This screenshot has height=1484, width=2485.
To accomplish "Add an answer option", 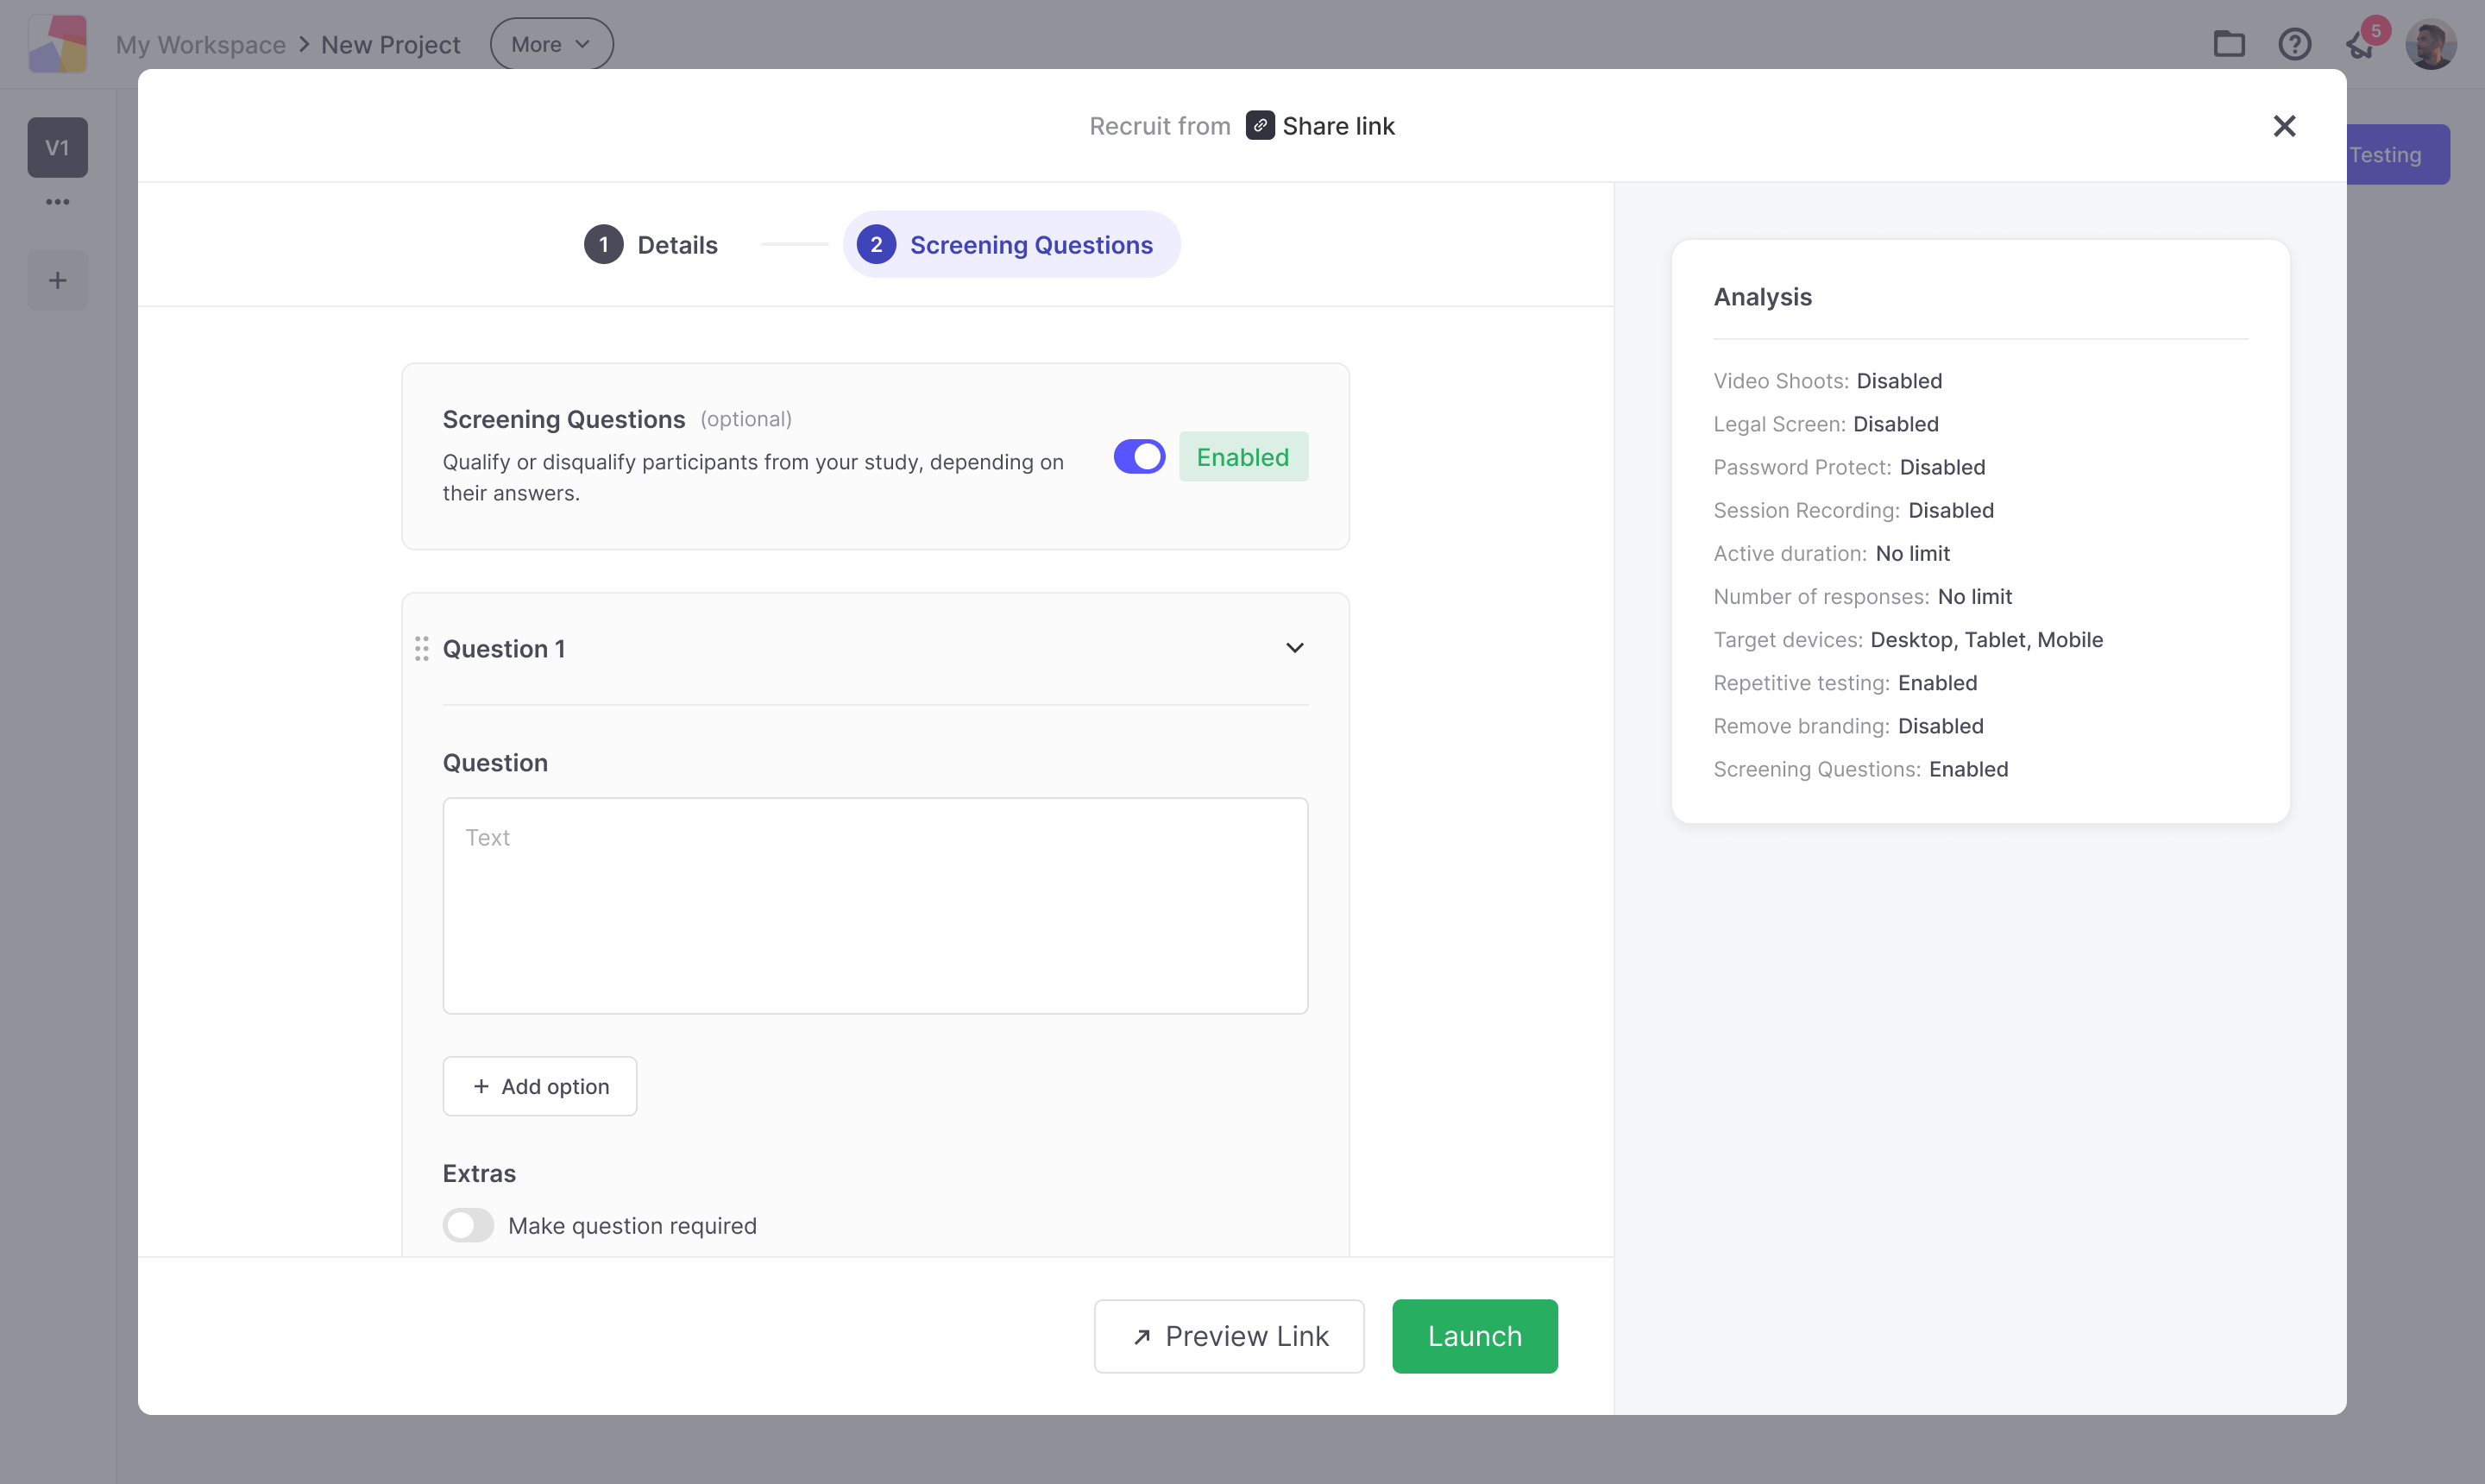I will click(x=540, y=1086).
